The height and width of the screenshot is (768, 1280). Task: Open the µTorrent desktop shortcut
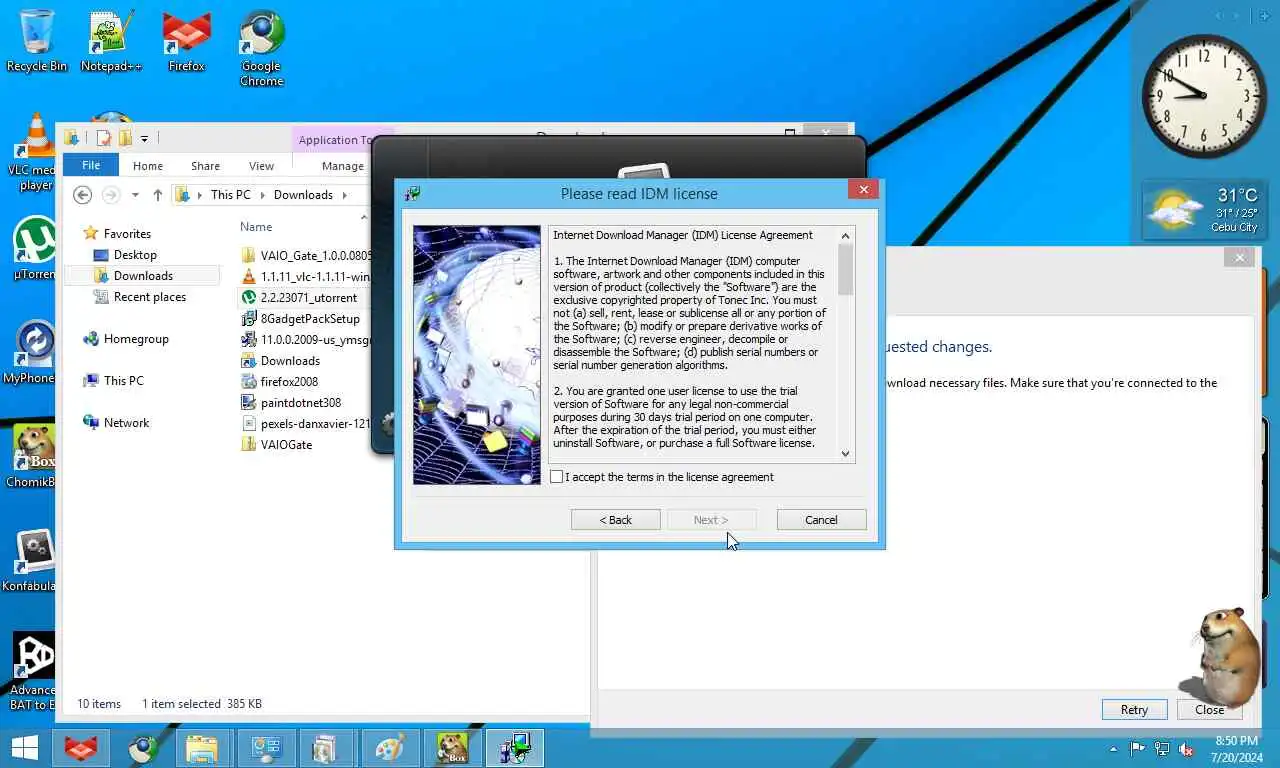click(x=34, y=248)
